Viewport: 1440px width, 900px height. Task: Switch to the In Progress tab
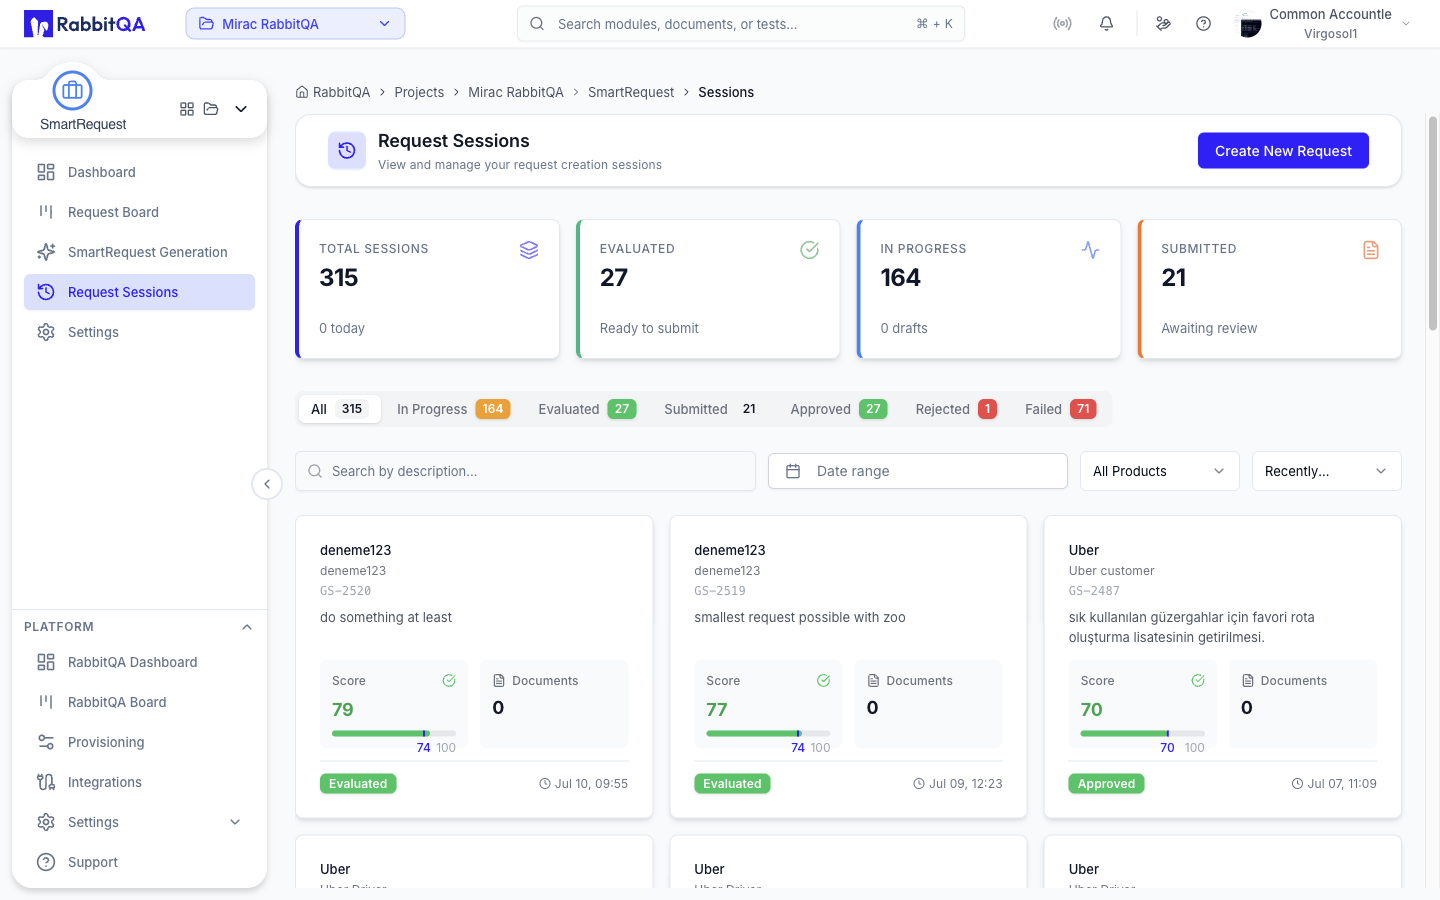point(454,409)
